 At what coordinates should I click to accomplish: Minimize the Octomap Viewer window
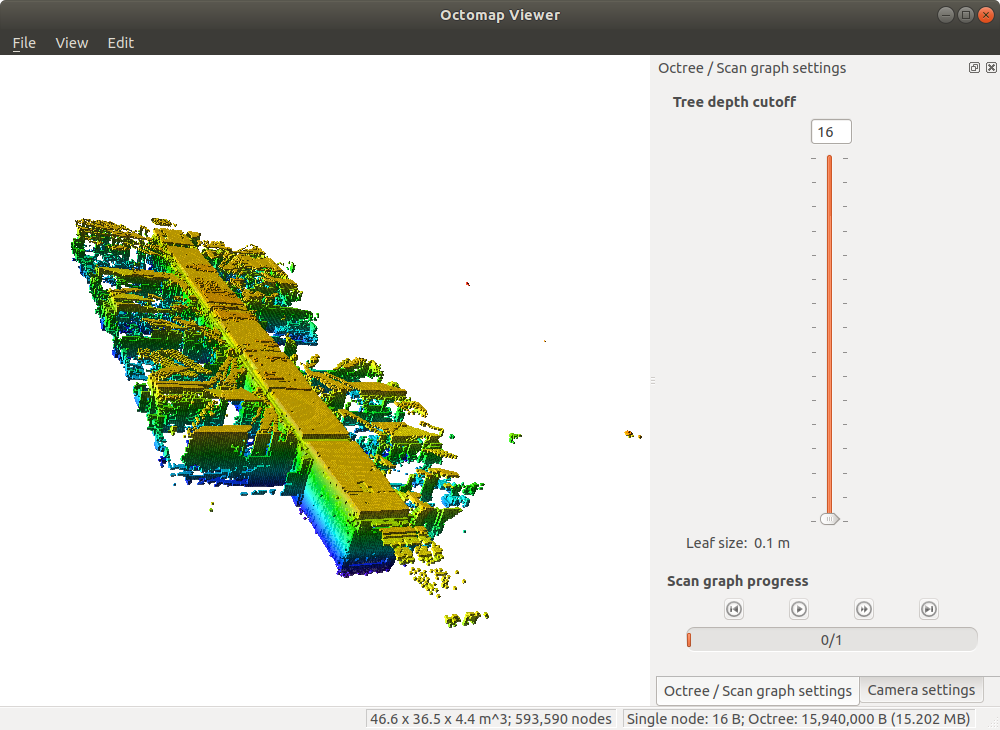pos(946,15)
